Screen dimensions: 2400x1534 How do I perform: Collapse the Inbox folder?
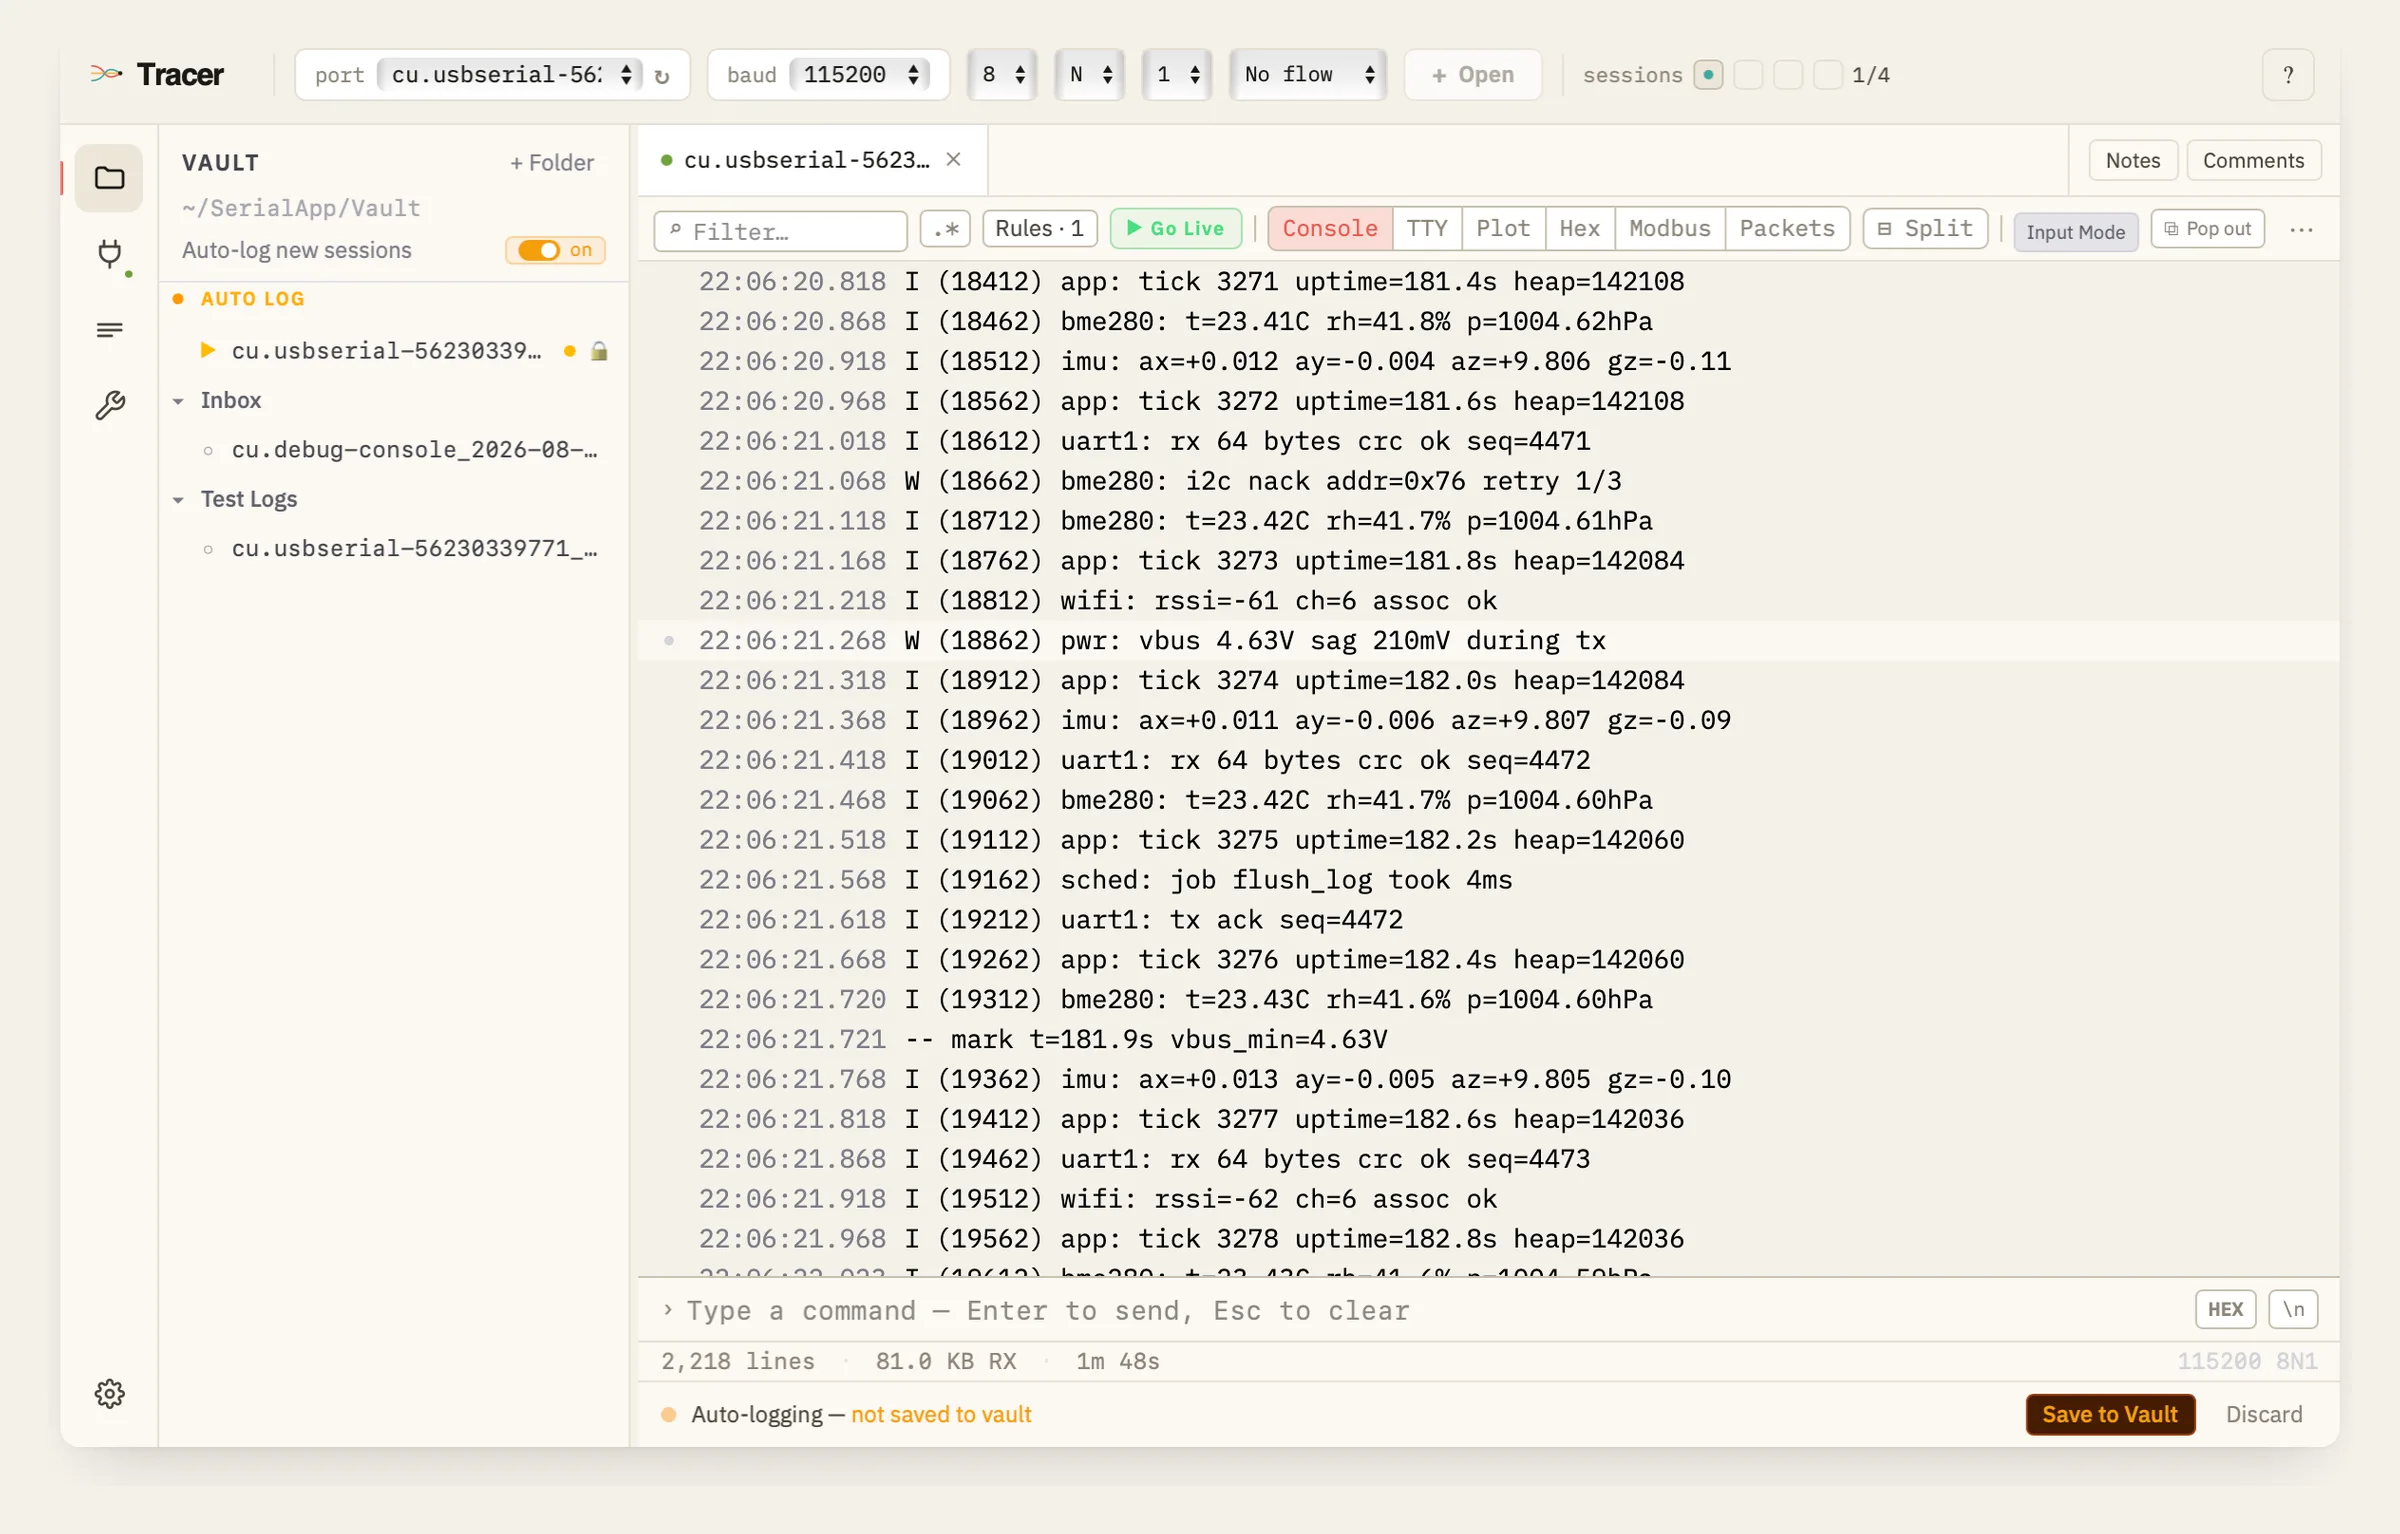click(178, 401)
